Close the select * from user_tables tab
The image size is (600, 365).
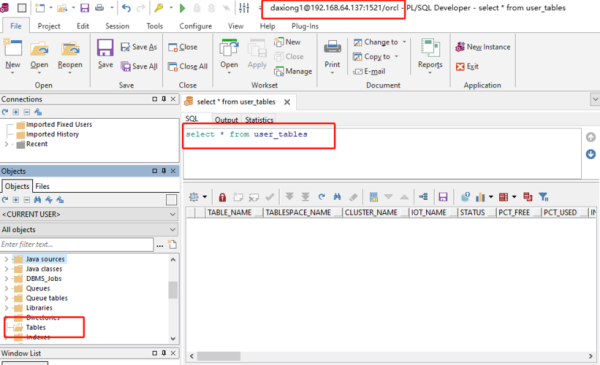click(287, 102)
